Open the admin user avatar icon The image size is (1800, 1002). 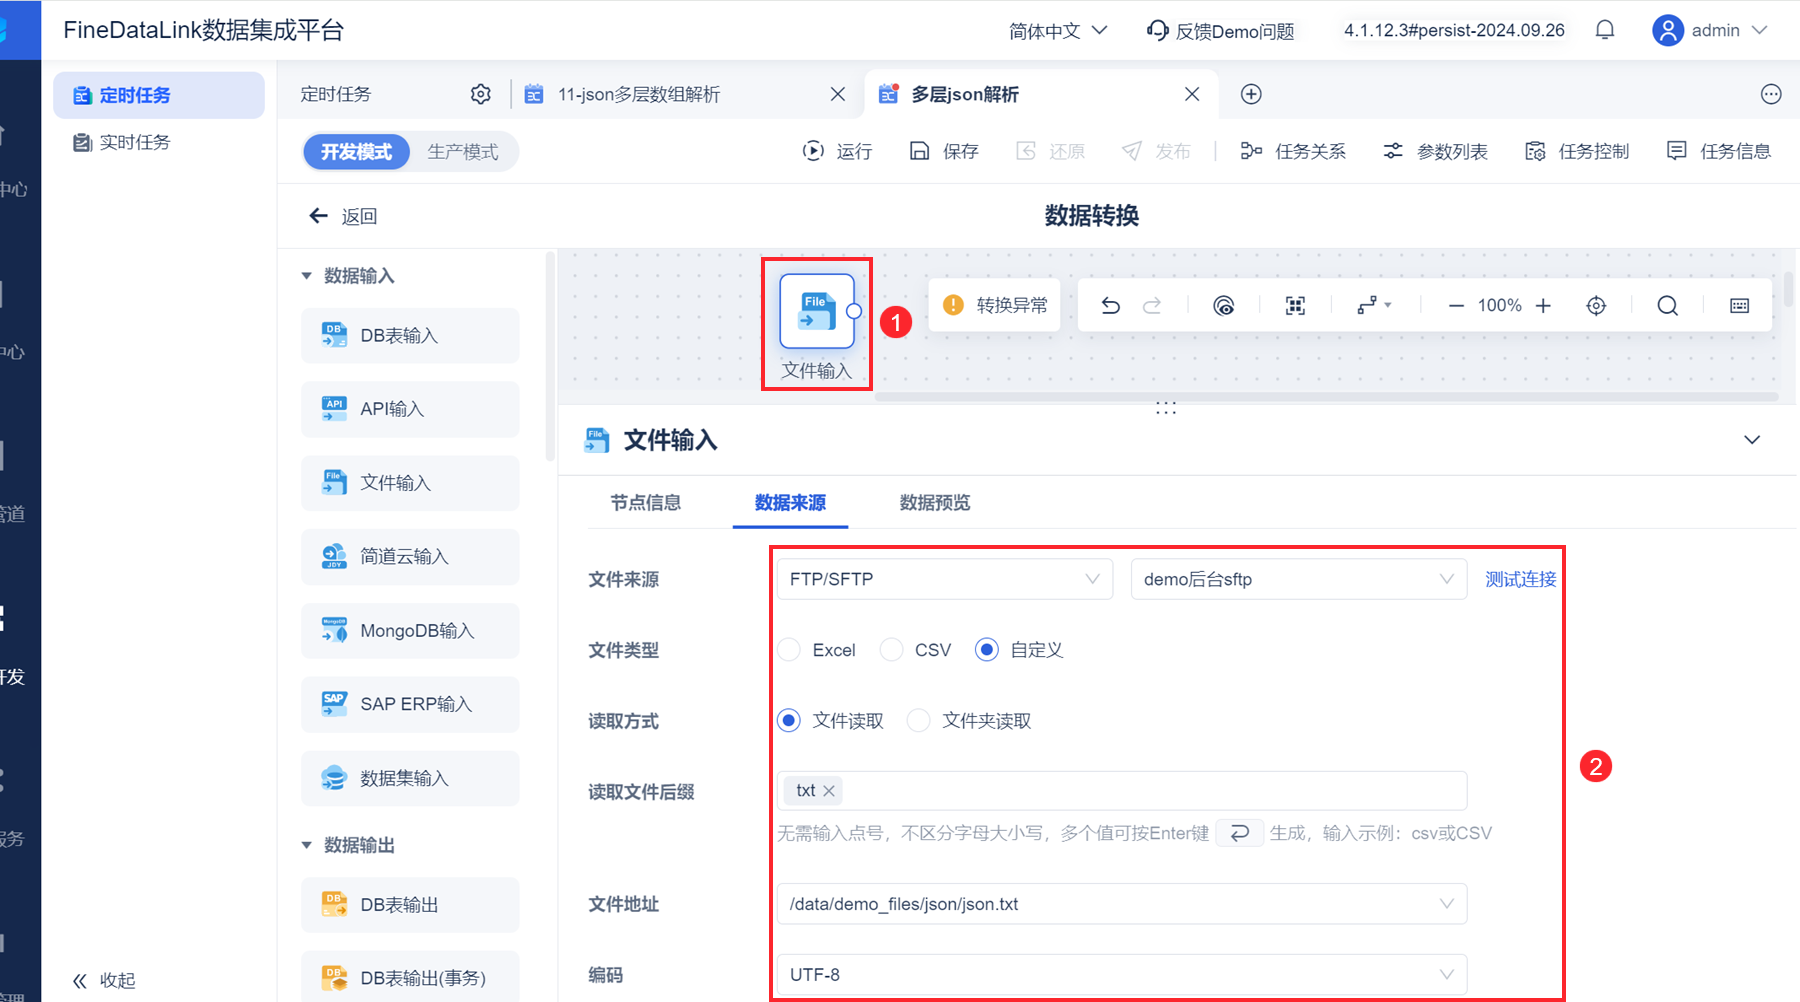coord(1667,30)
